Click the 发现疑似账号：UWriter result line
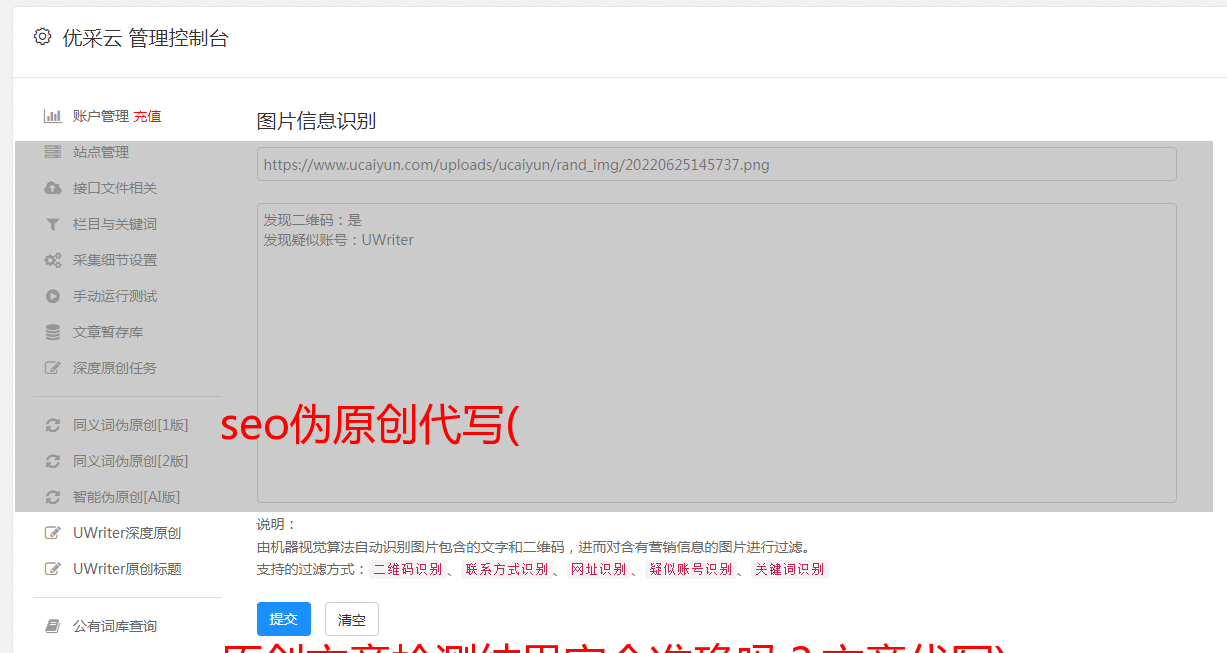 click(x=338, y=240)
